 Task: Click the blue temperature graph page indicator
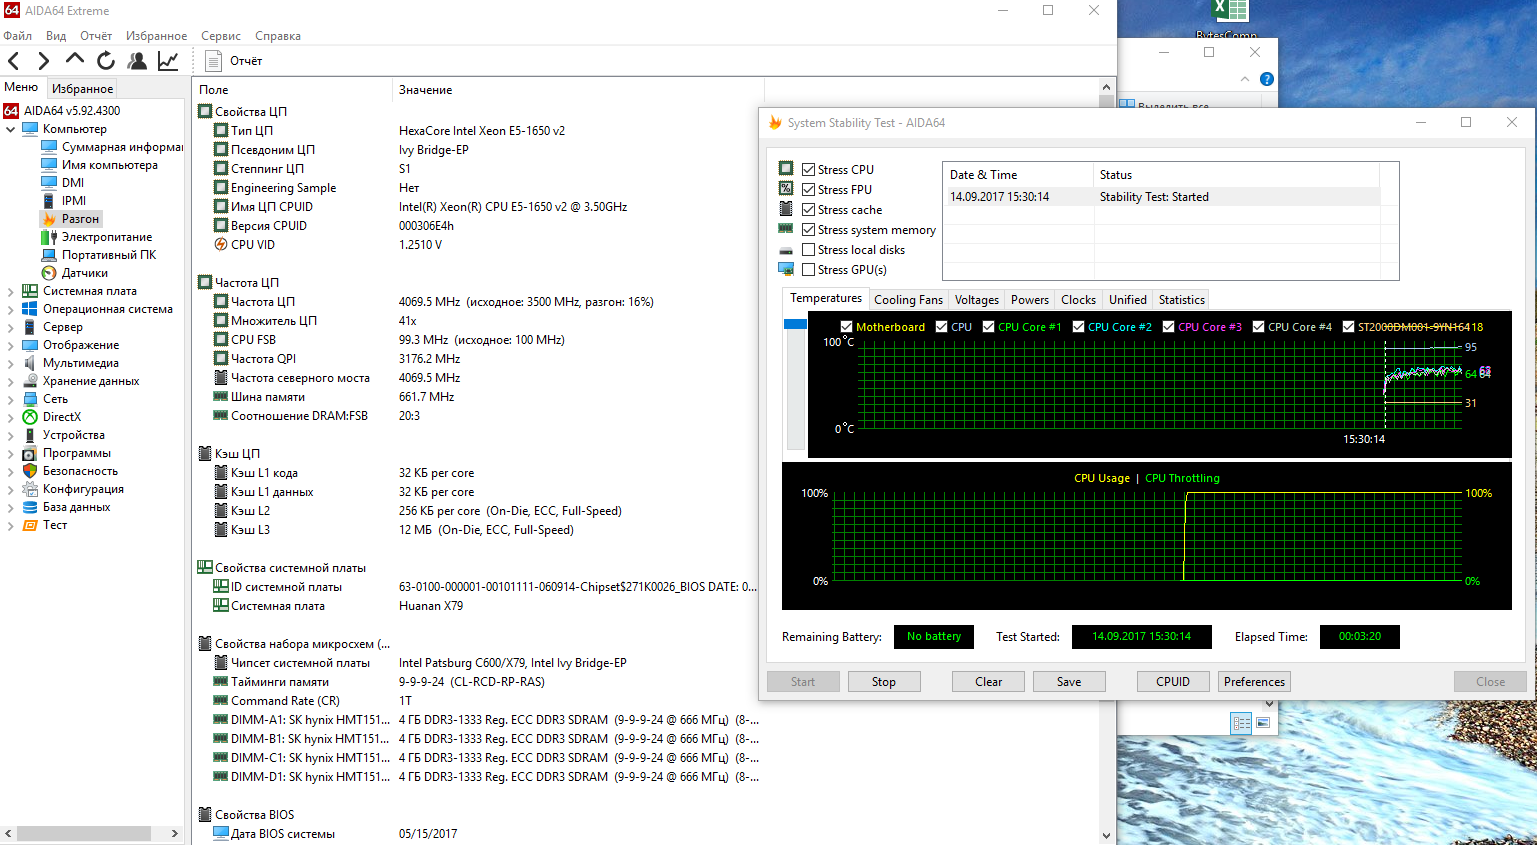tap(796, 324)
